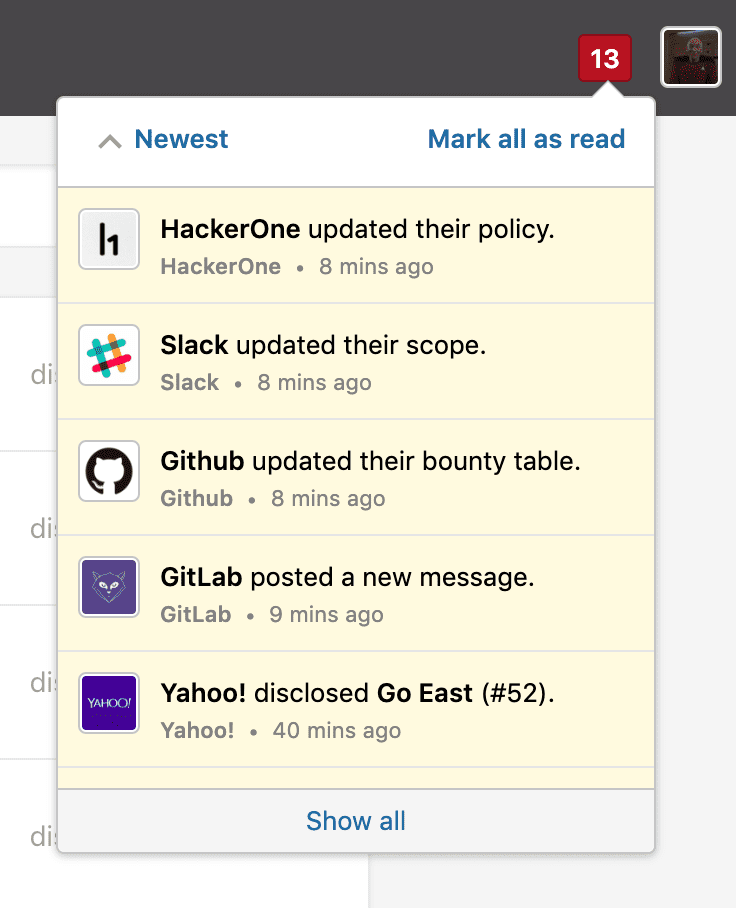Click the gray Yahoo! program name subtitle

click(x=197, y=730)
